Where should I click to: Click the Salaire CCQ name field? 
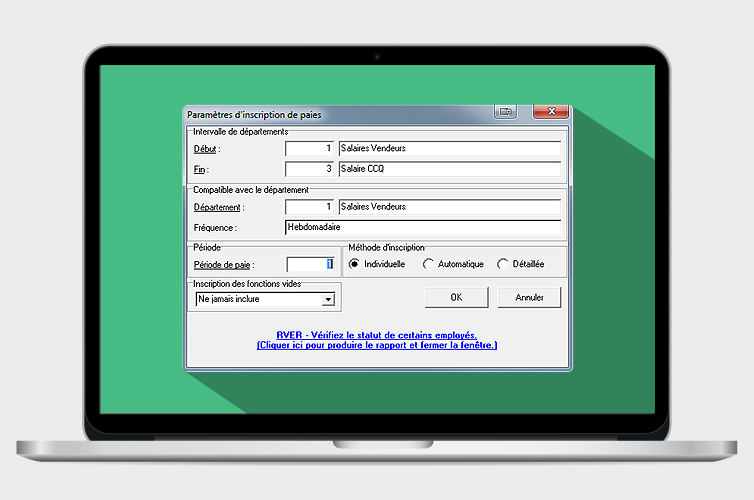(x=450, y=169)
